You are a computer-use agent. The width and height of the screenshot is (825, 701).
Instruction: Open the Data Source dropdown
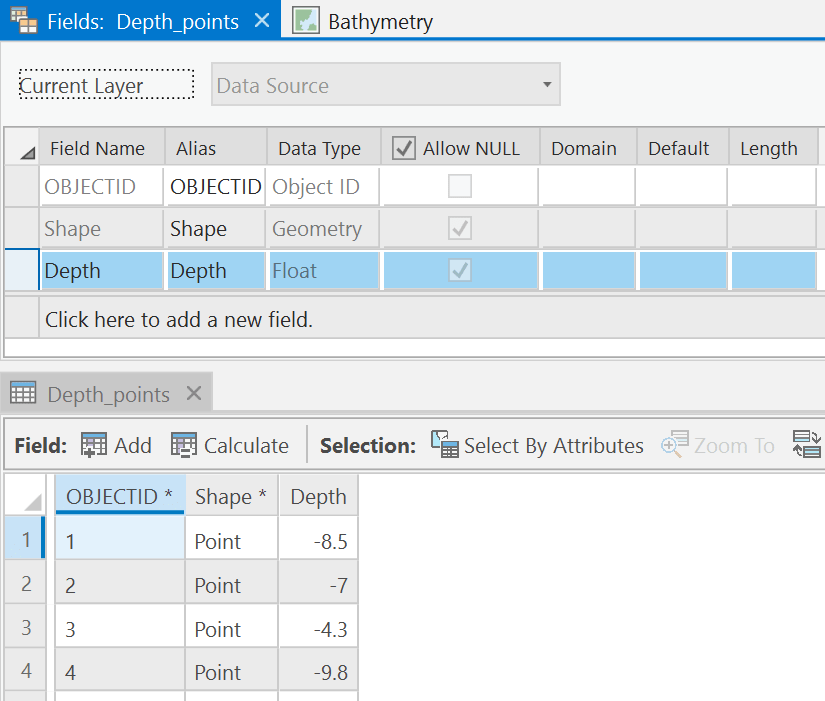(548, 85)
